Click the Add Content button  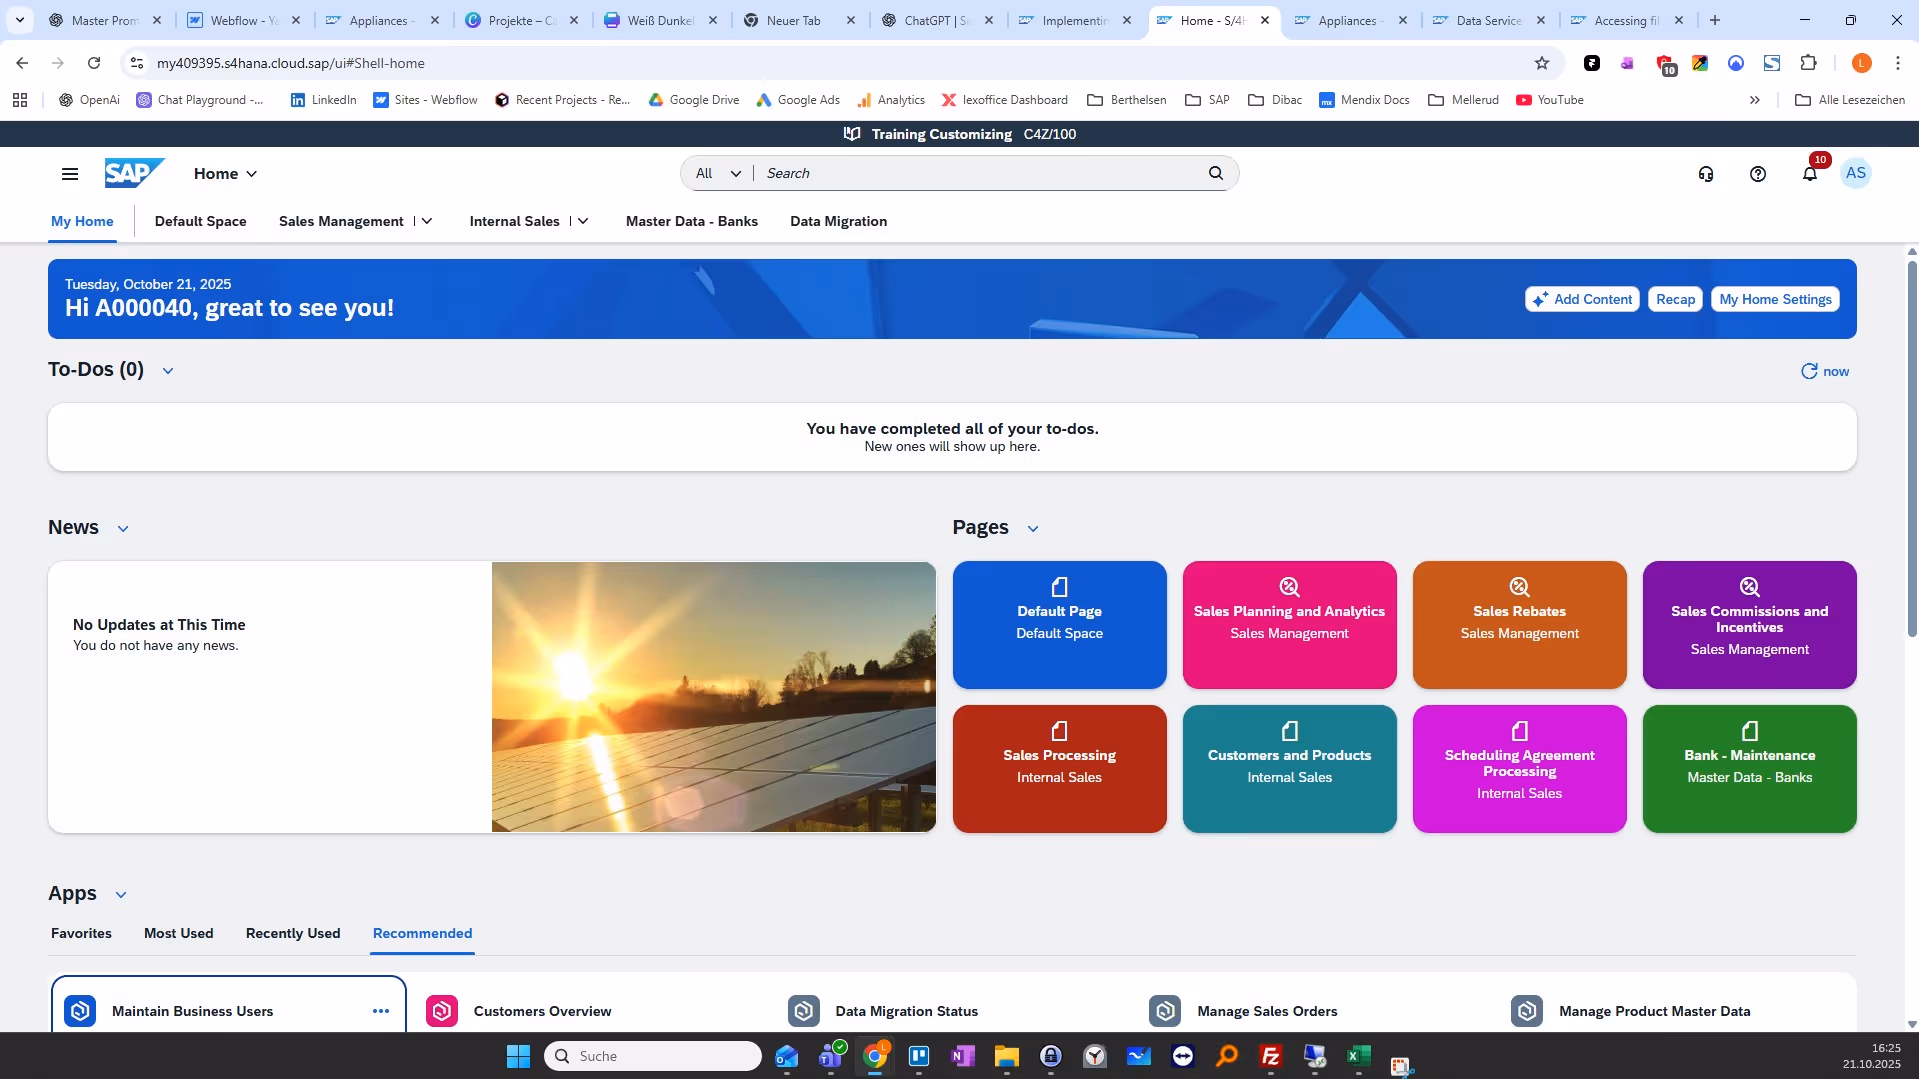click(1581, 299)
